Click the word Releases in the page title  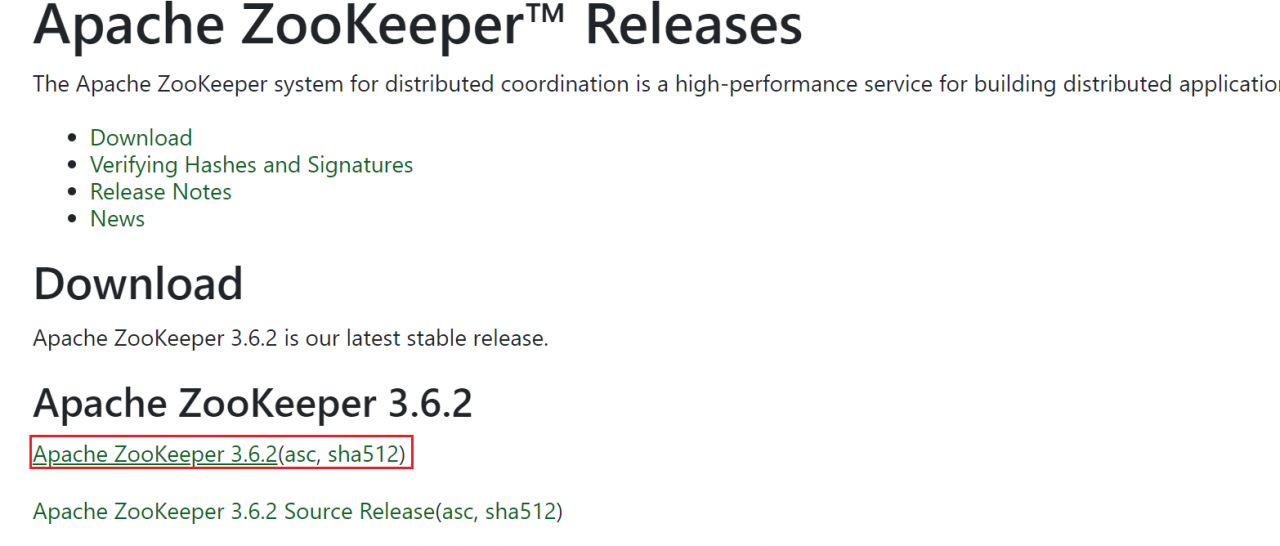click(693, 26)
